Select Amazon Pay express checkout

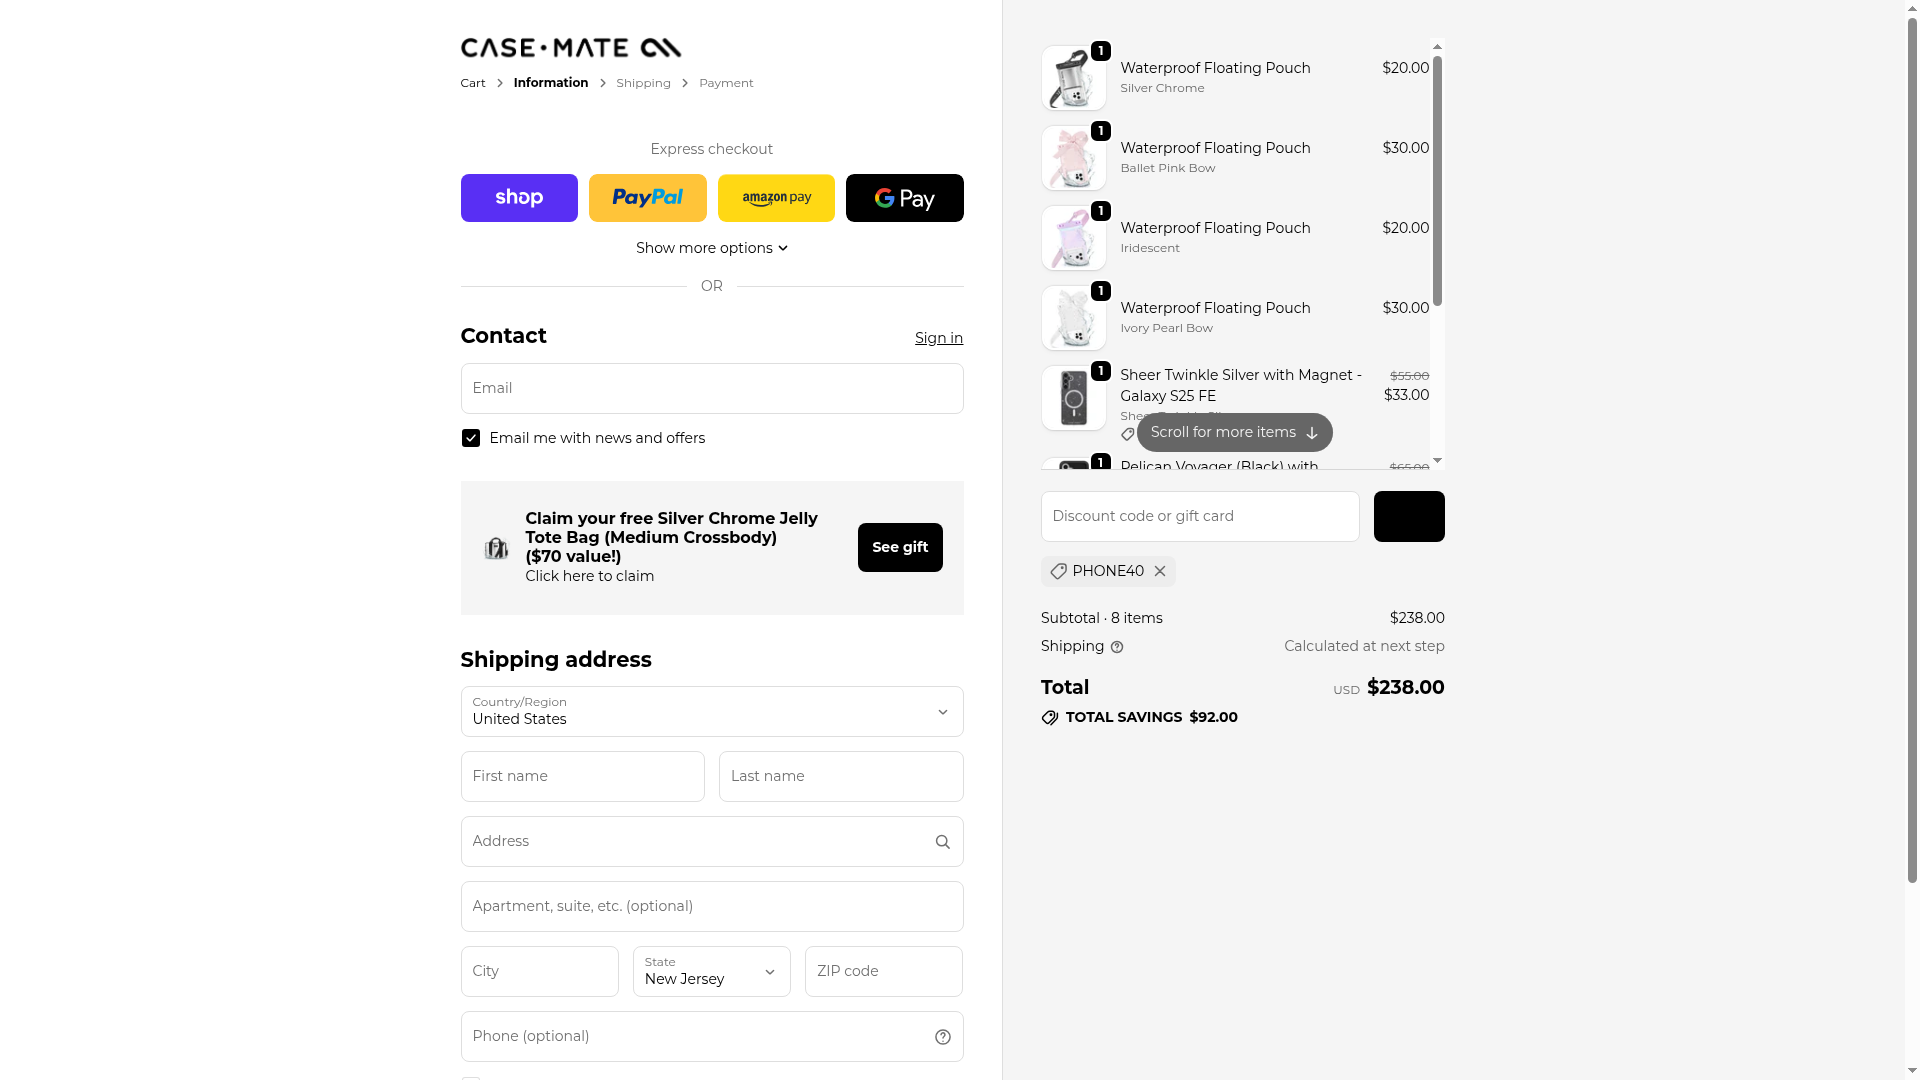click(x=776, y=198)
